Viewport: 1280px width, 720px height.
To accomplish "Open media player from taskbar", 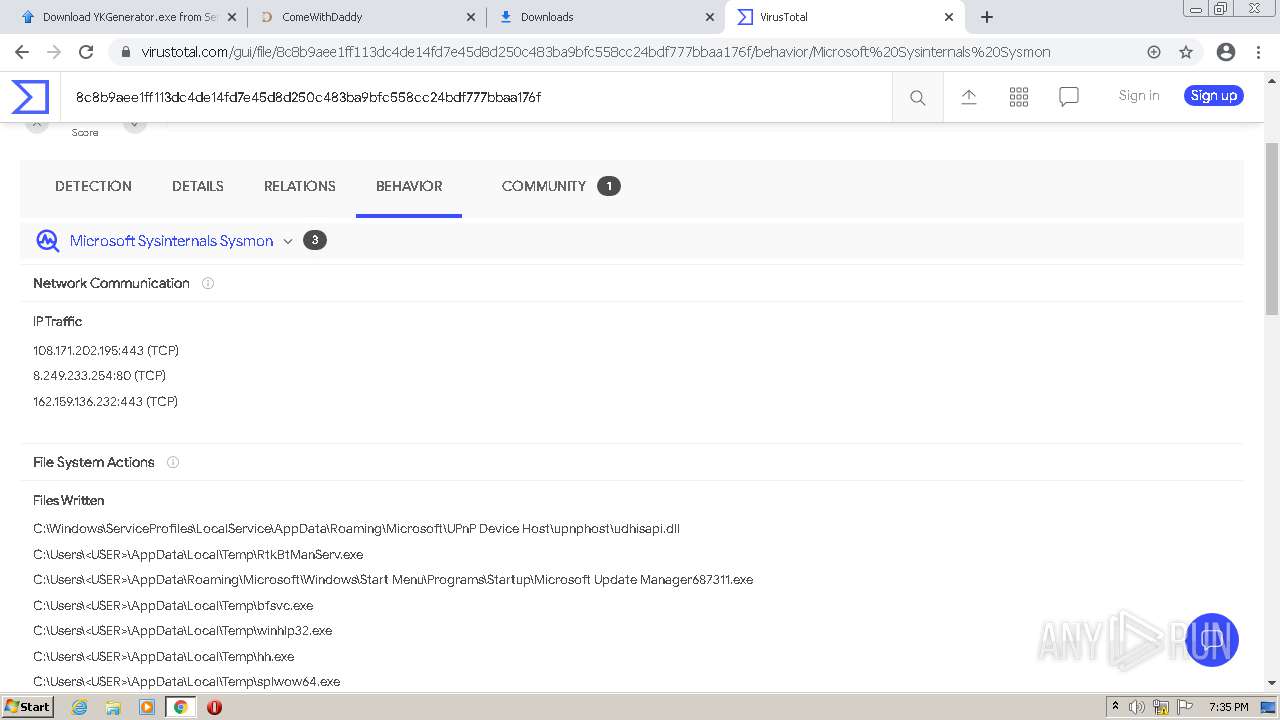I will (147, 707).
